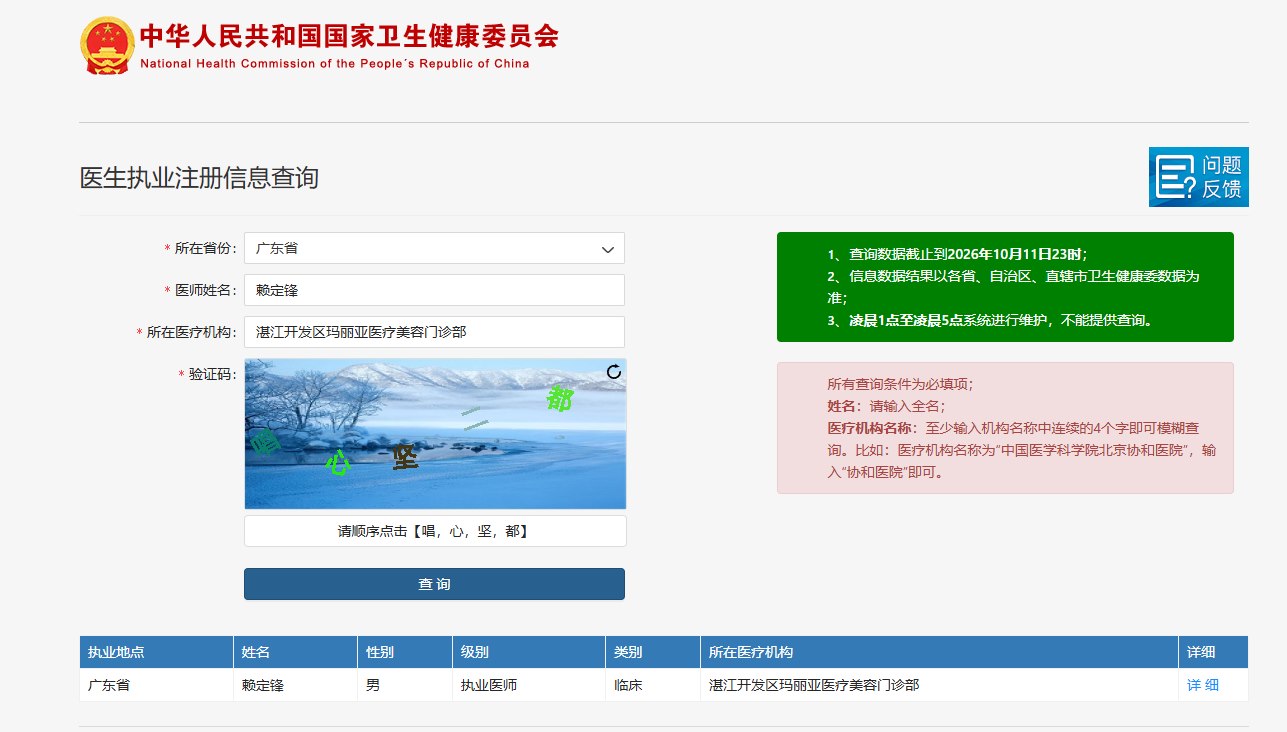The image size is (1287, 732).
Task: Click the captcha instruction 请顺序点击 text
Action: coord(433,531)
